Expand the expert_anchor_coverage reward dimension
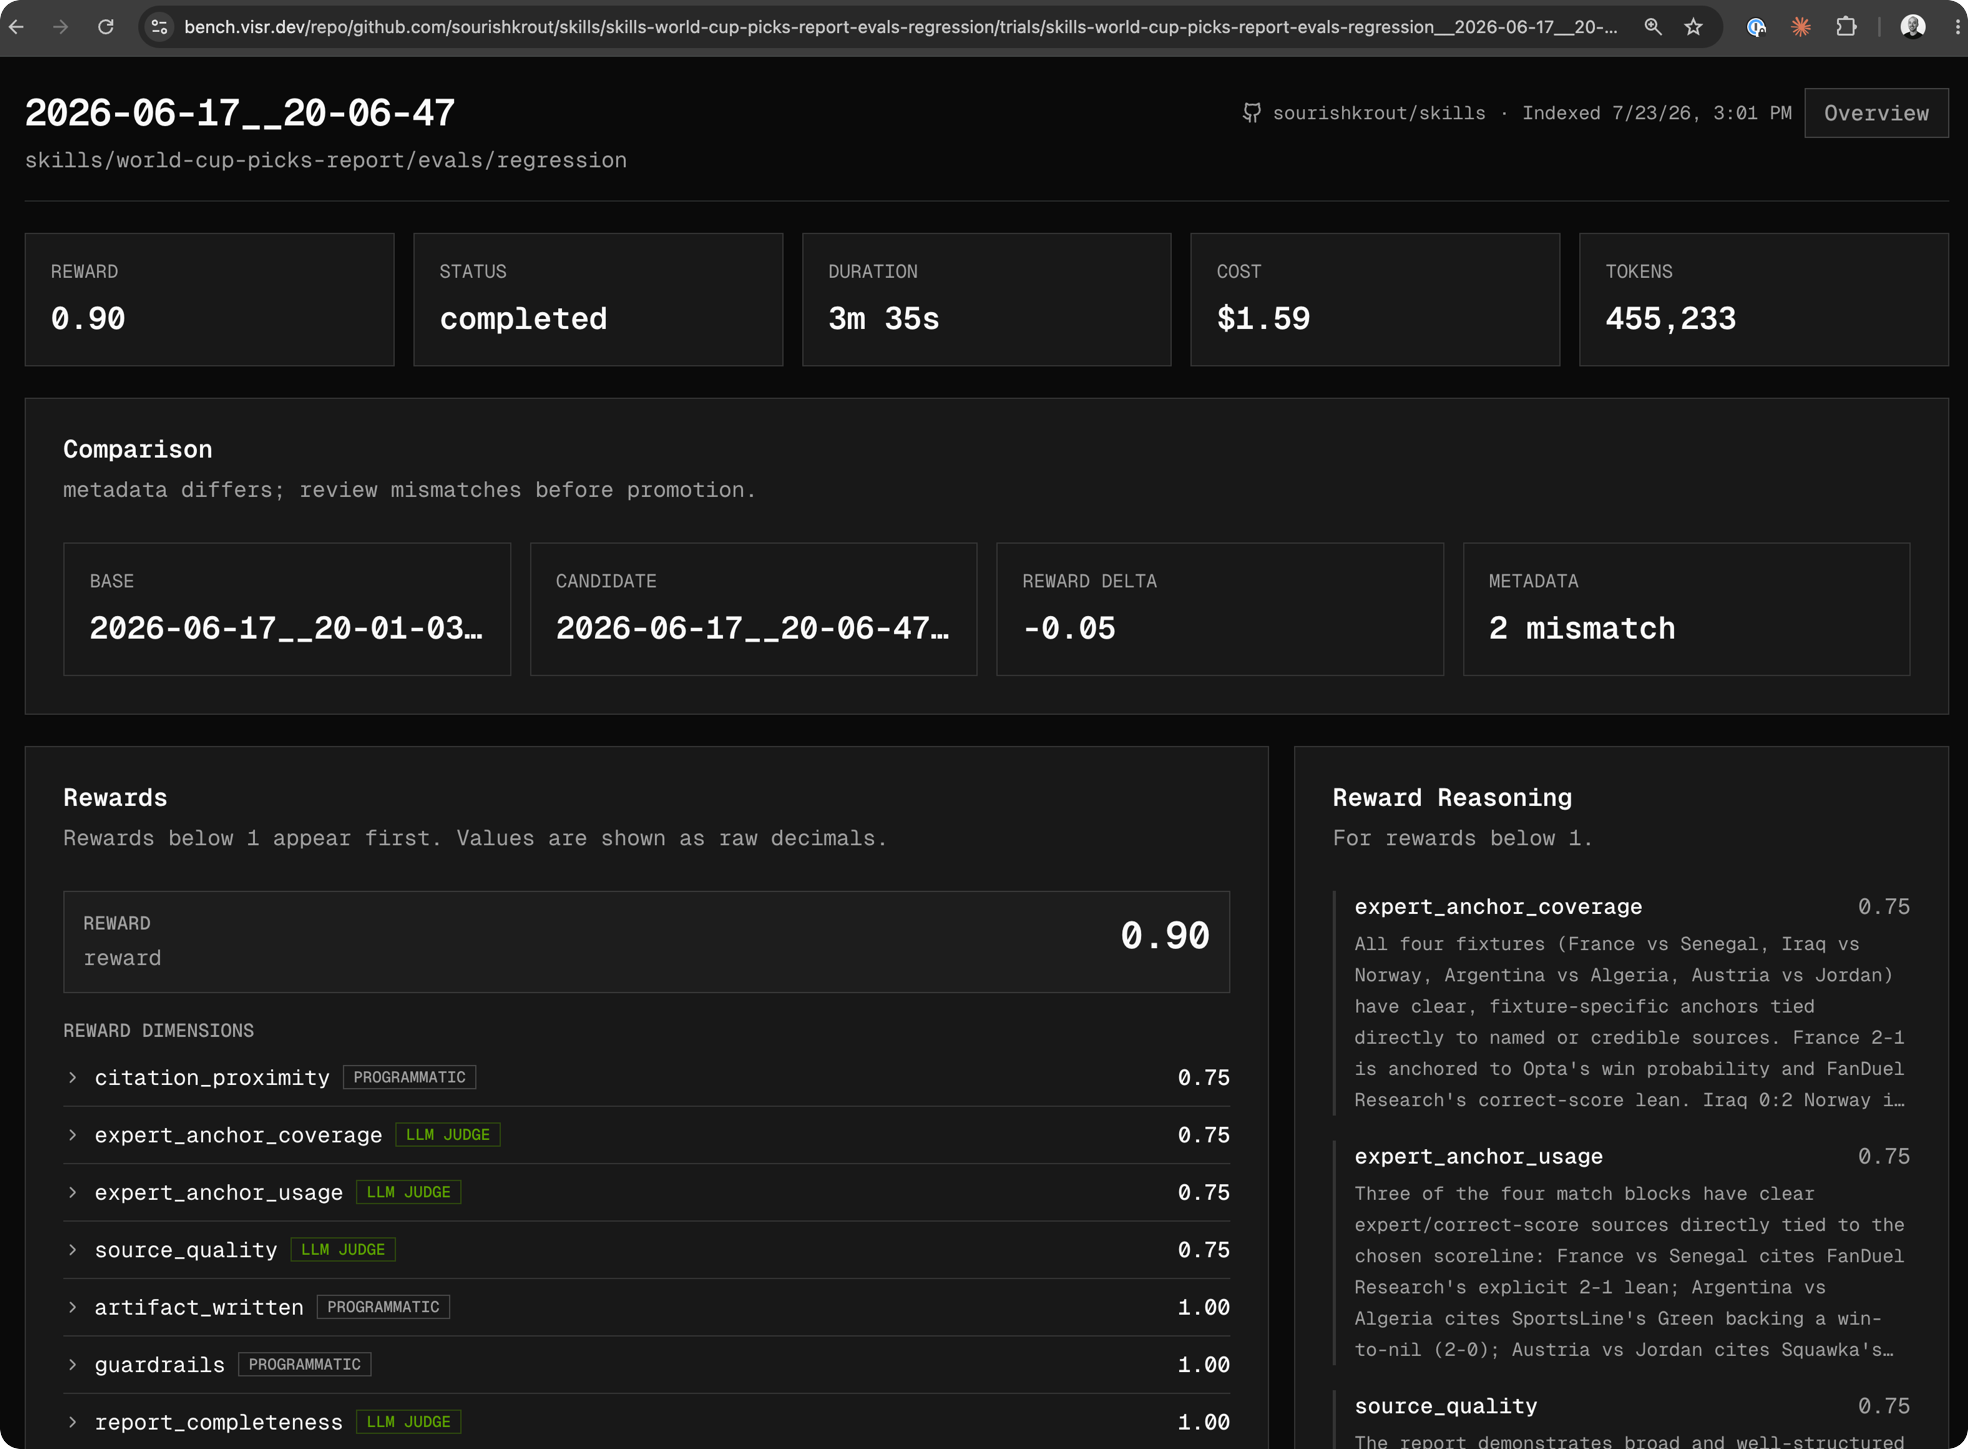 (x=646, y=1135)
